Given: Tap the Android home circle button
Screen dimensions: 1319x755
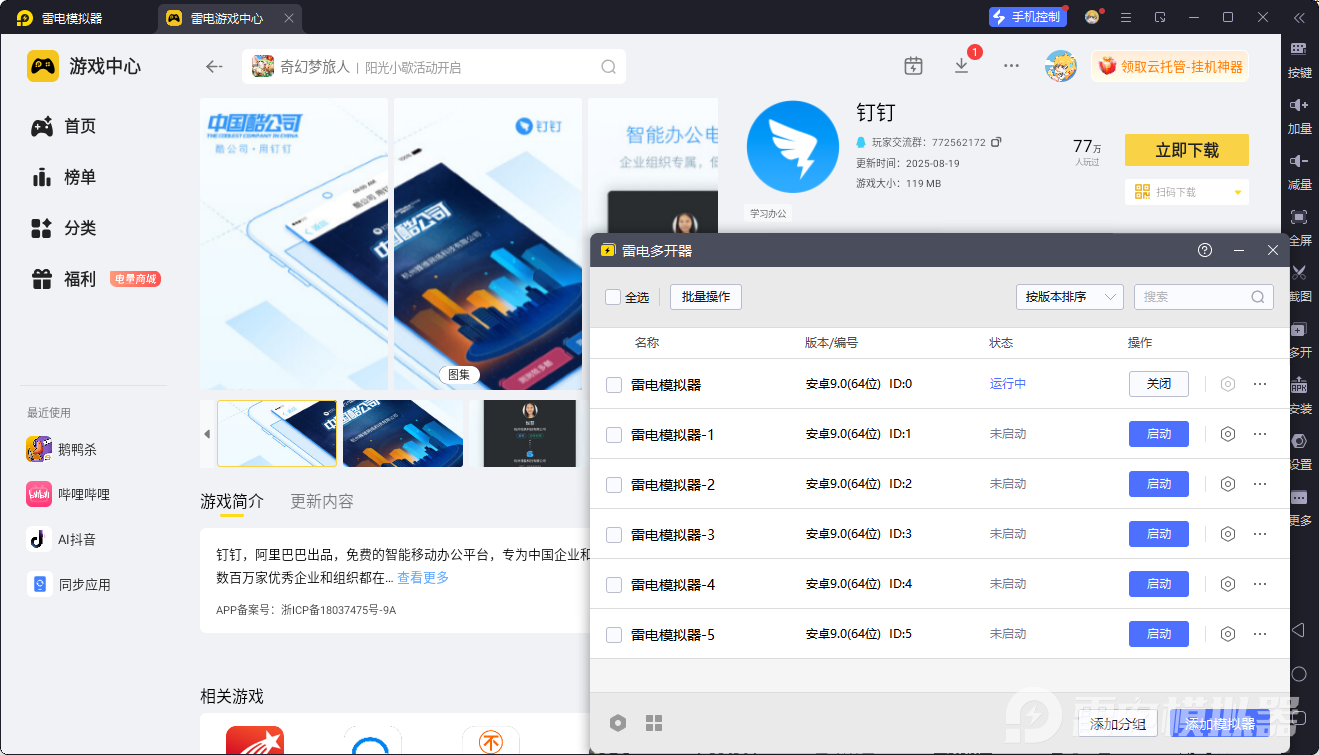Looking at the screenshot, I should coord(1299,674).
